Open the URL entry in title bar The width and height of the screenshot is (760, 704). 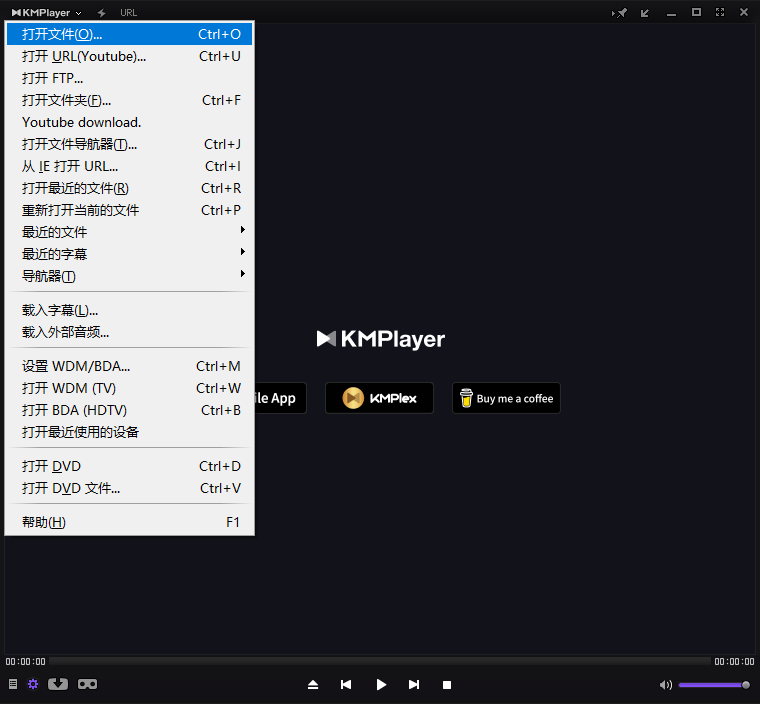coord(128,13)
